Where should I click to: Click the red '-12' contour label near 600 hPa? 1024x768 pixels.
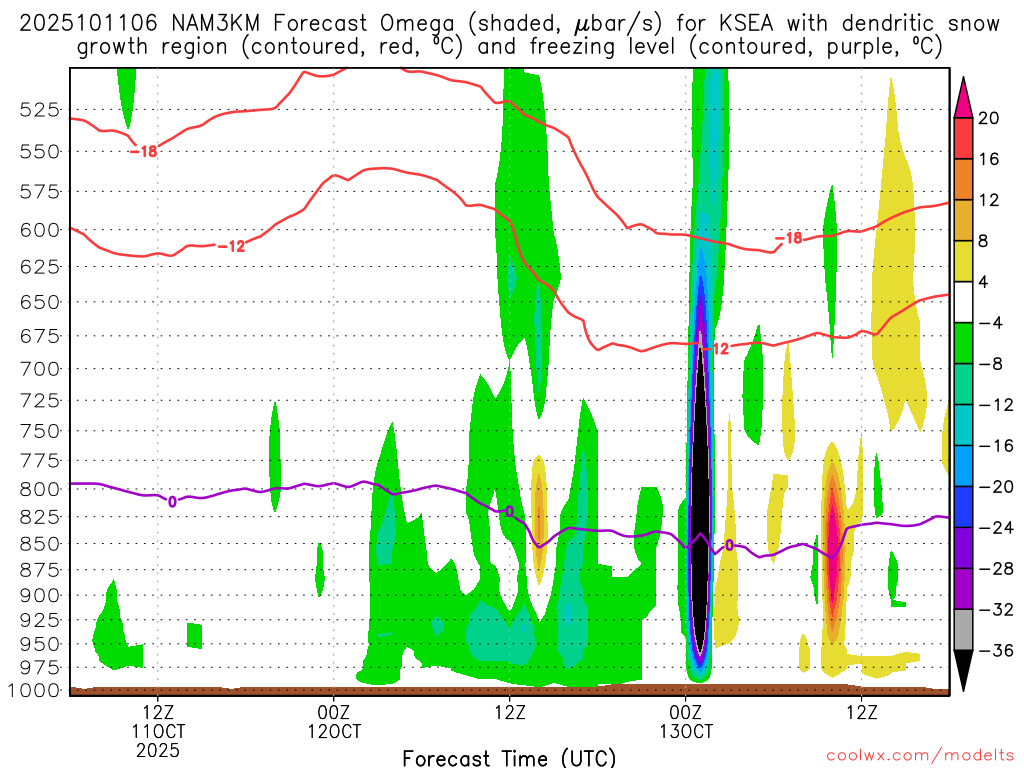point(231,246)
